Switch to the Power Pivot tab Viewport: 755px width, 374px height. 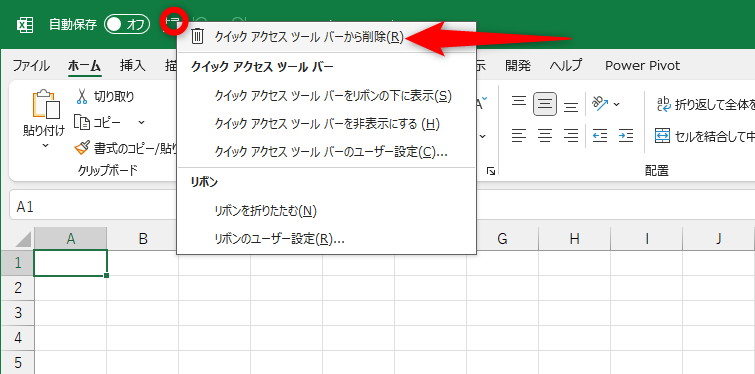[642, 65]
